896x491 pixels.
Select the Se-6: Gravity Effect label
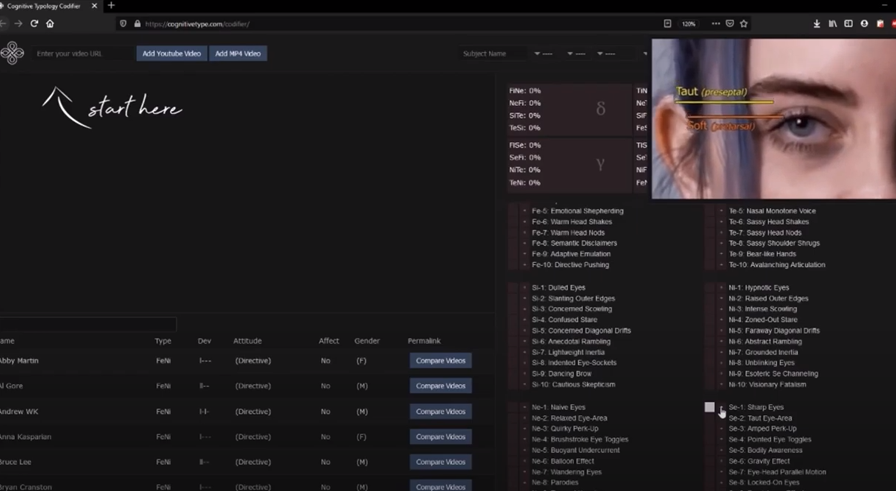(x=759, y=461)
